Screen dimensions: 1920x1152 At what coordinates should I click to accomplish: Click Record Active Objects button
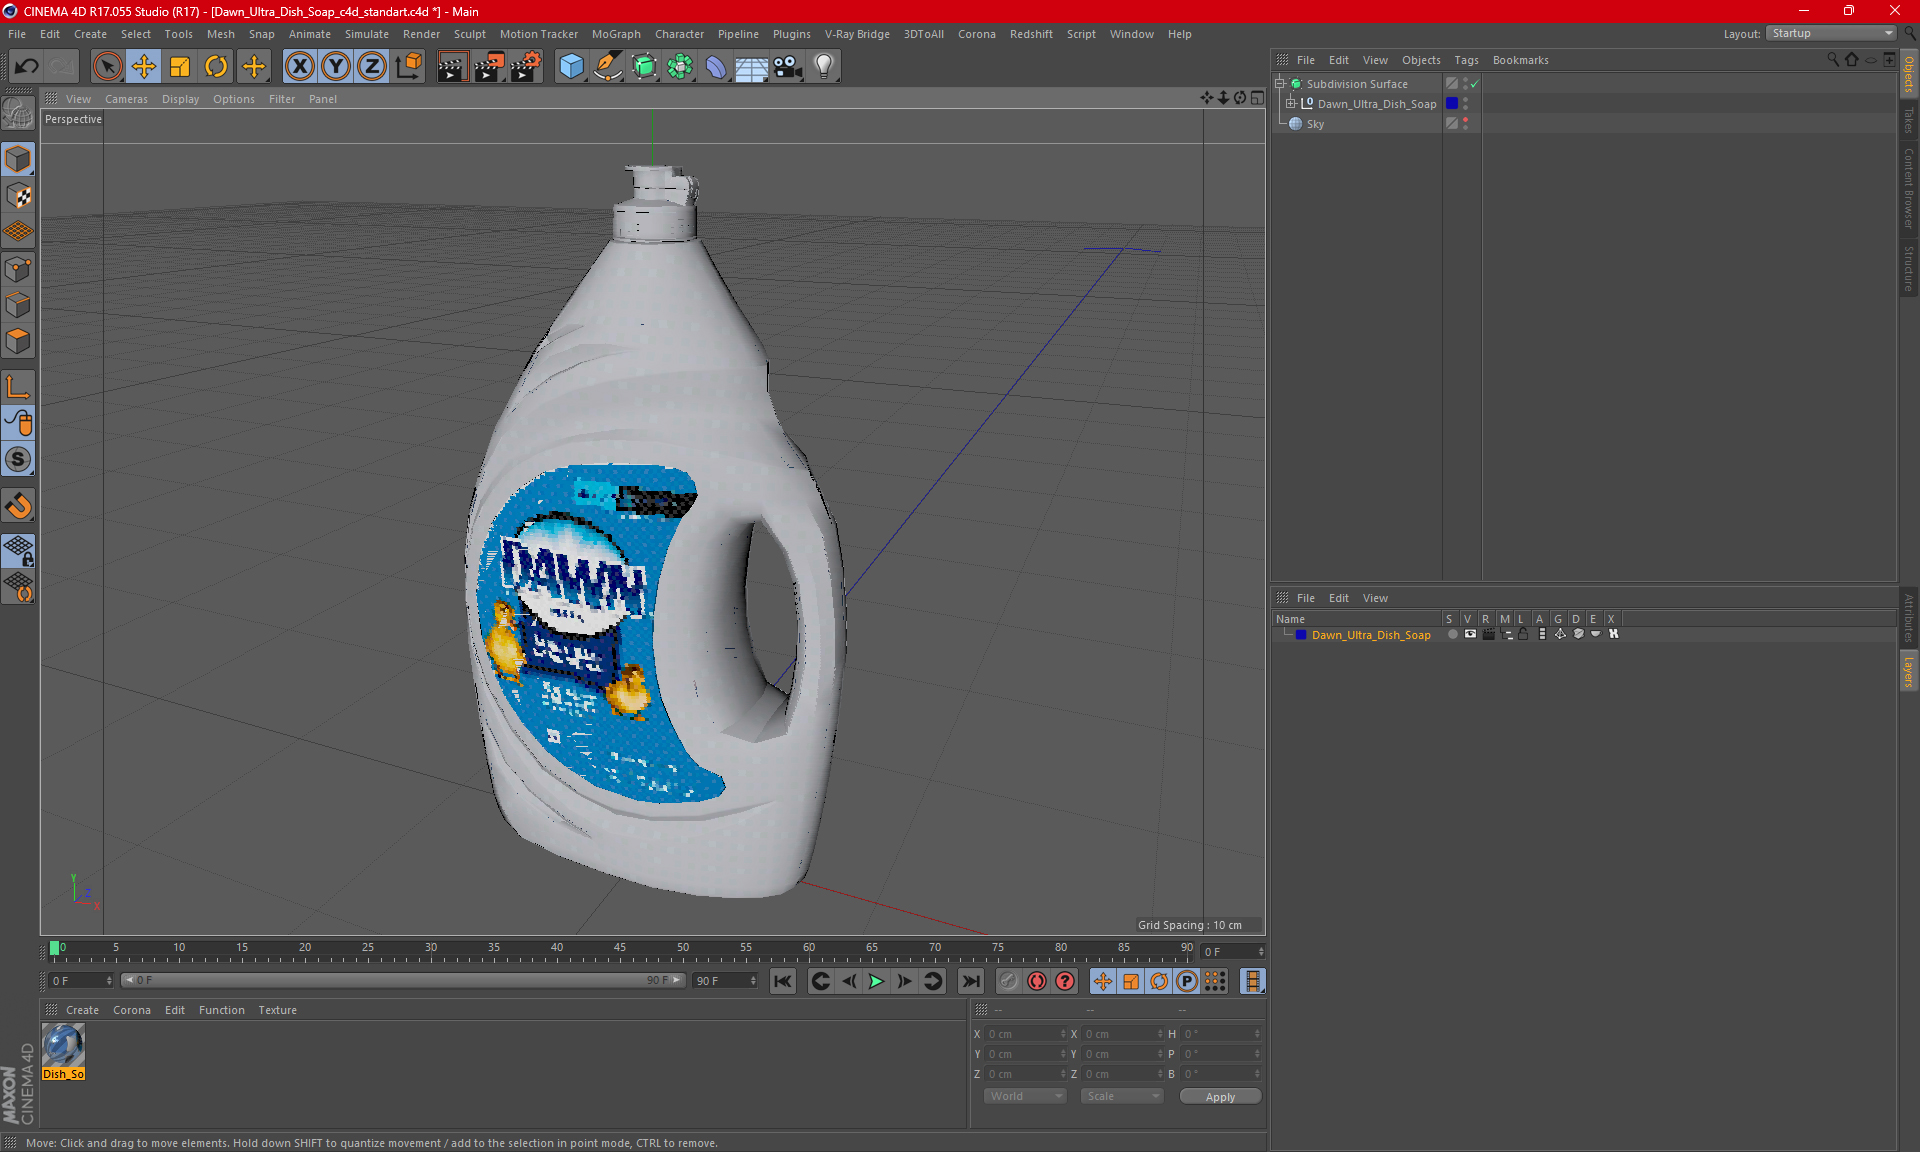point(1008,981)
